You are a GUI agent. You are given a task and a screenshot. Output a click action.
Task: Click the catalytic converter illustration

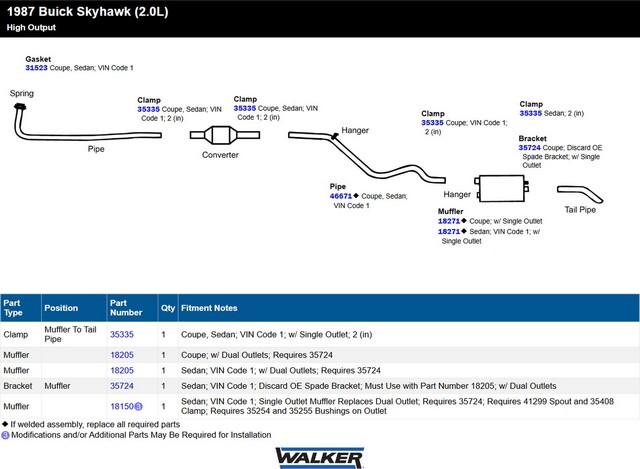[220, 135]
